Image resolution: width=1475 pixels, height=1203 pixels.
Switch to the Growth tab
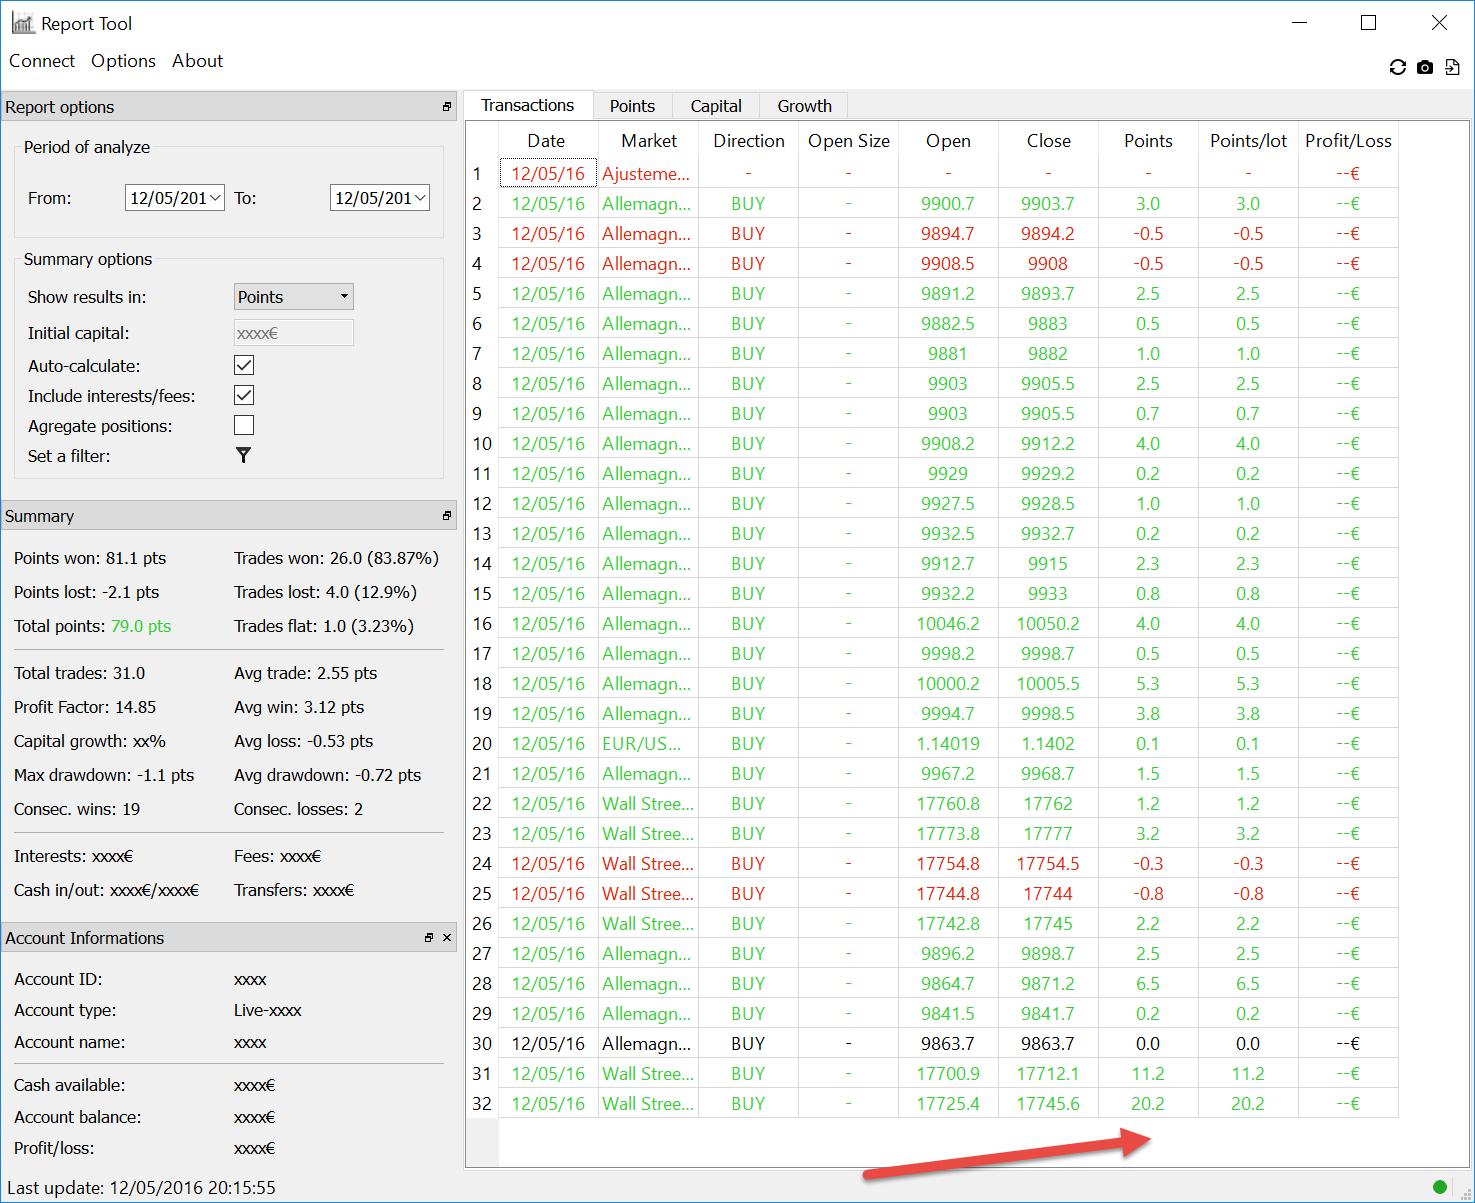804,106
